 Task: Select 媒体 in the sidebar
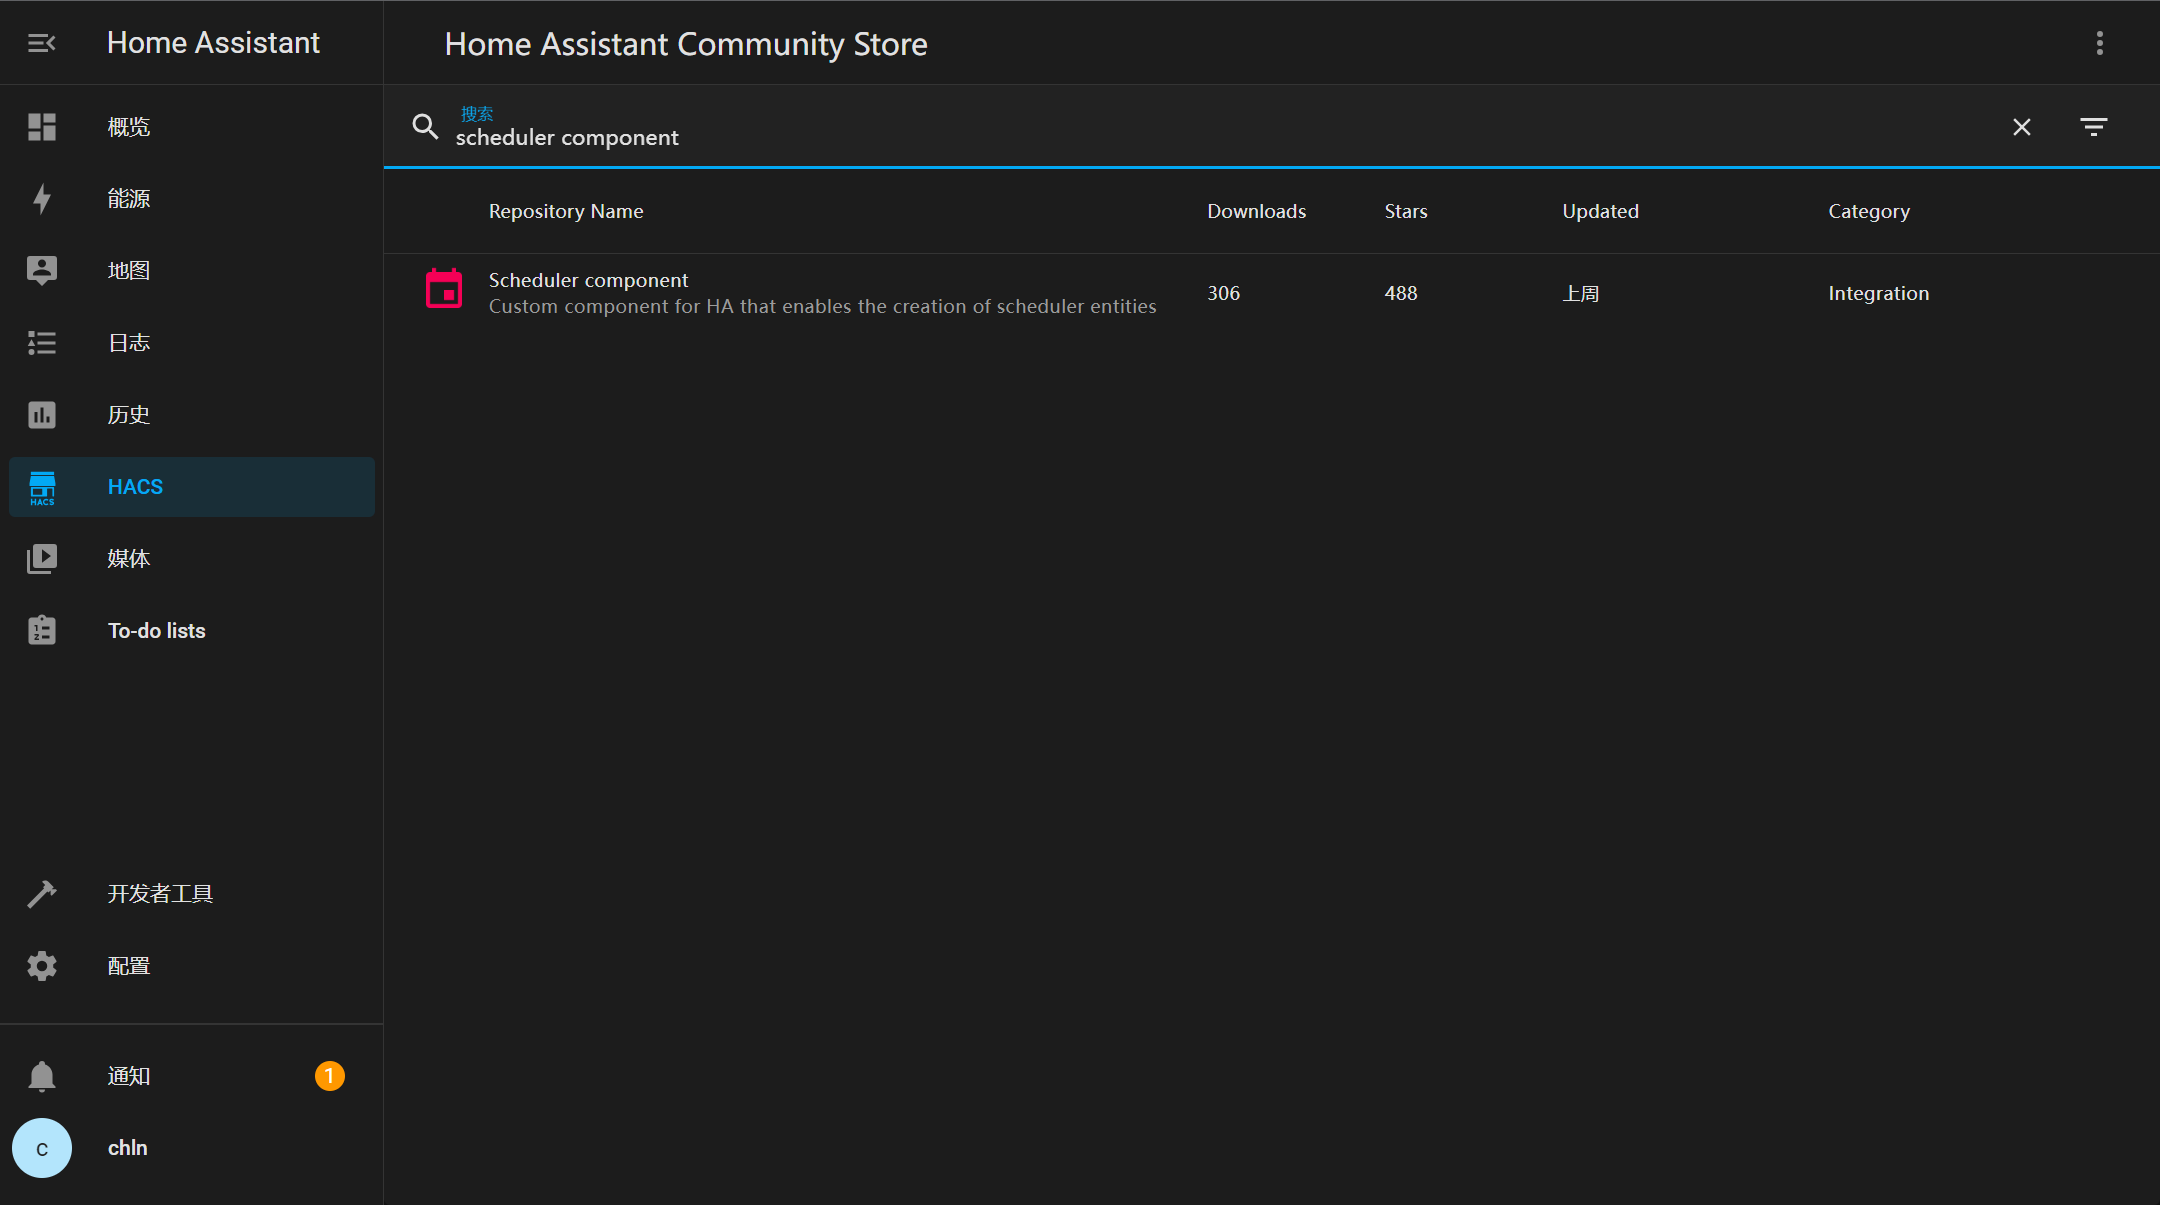coord(129,559)
